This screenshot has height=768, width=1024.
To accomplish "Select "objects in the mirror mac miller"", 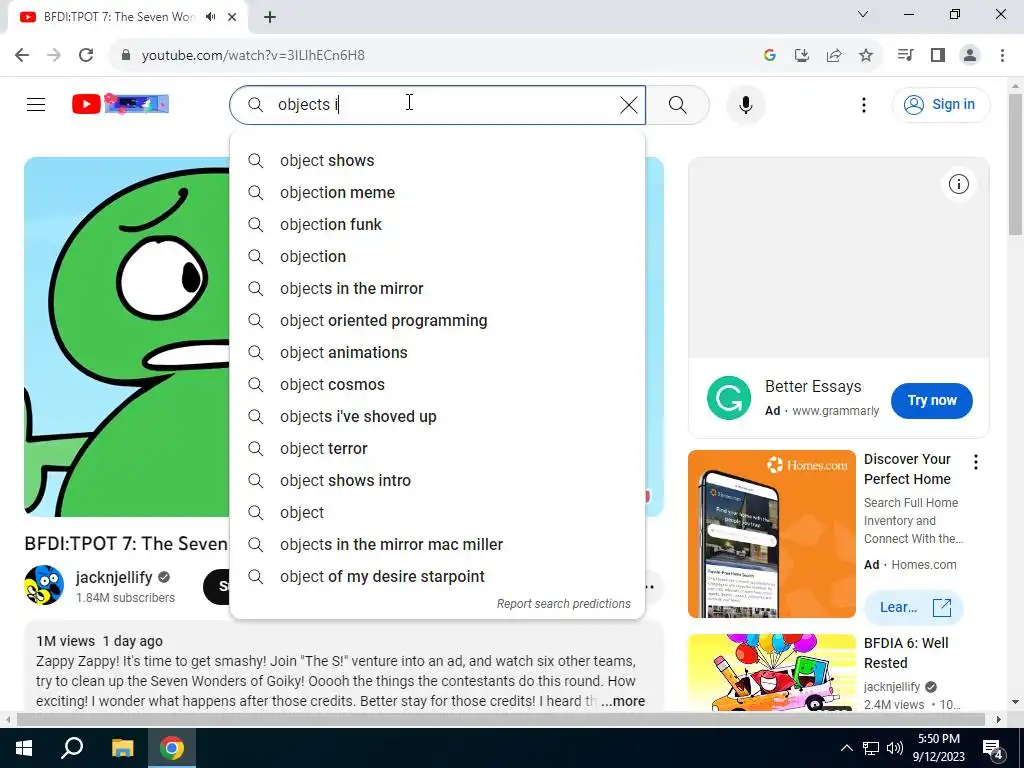I will tap(438, 545).
